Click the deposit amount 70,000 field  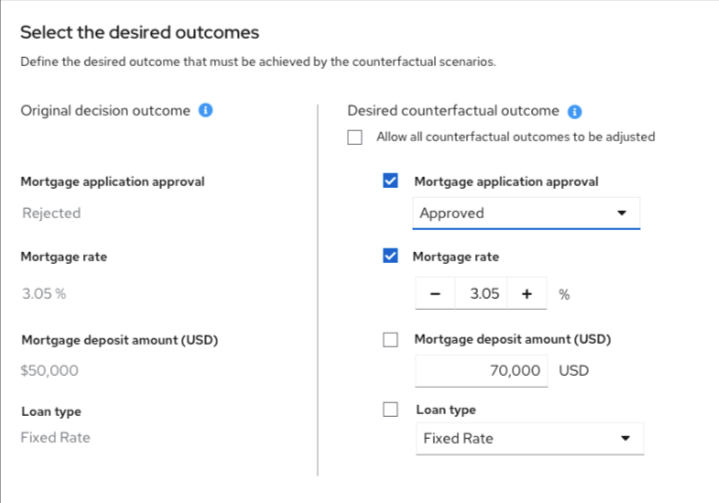pyautogui.click(x=482, y=371)
